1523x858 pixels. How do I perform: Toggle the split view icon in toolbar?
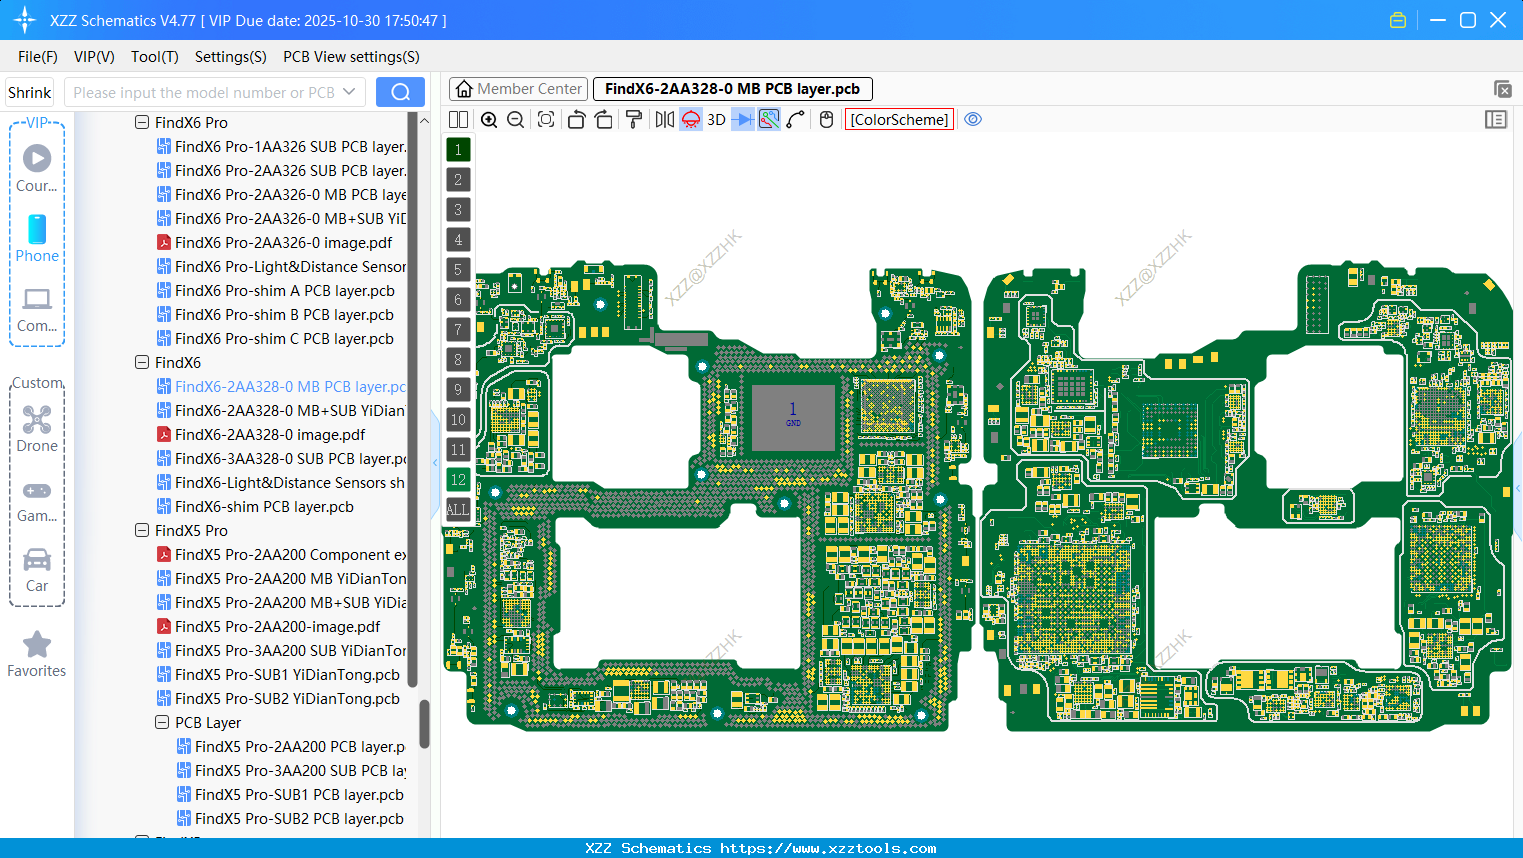458,119
